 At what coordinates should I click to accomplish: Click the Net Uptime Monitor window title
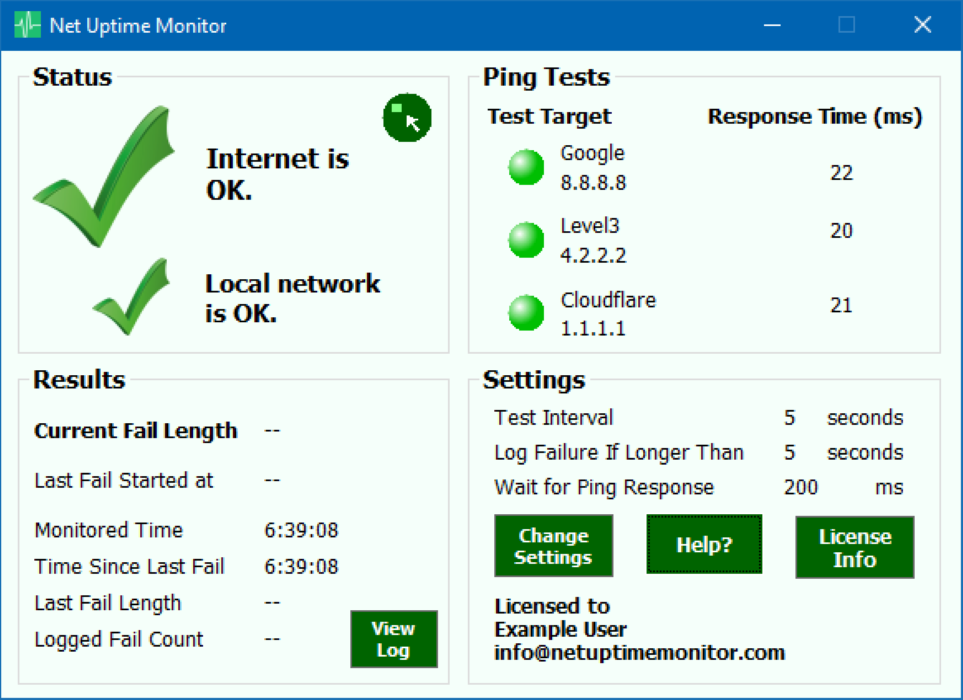[138, 26]
